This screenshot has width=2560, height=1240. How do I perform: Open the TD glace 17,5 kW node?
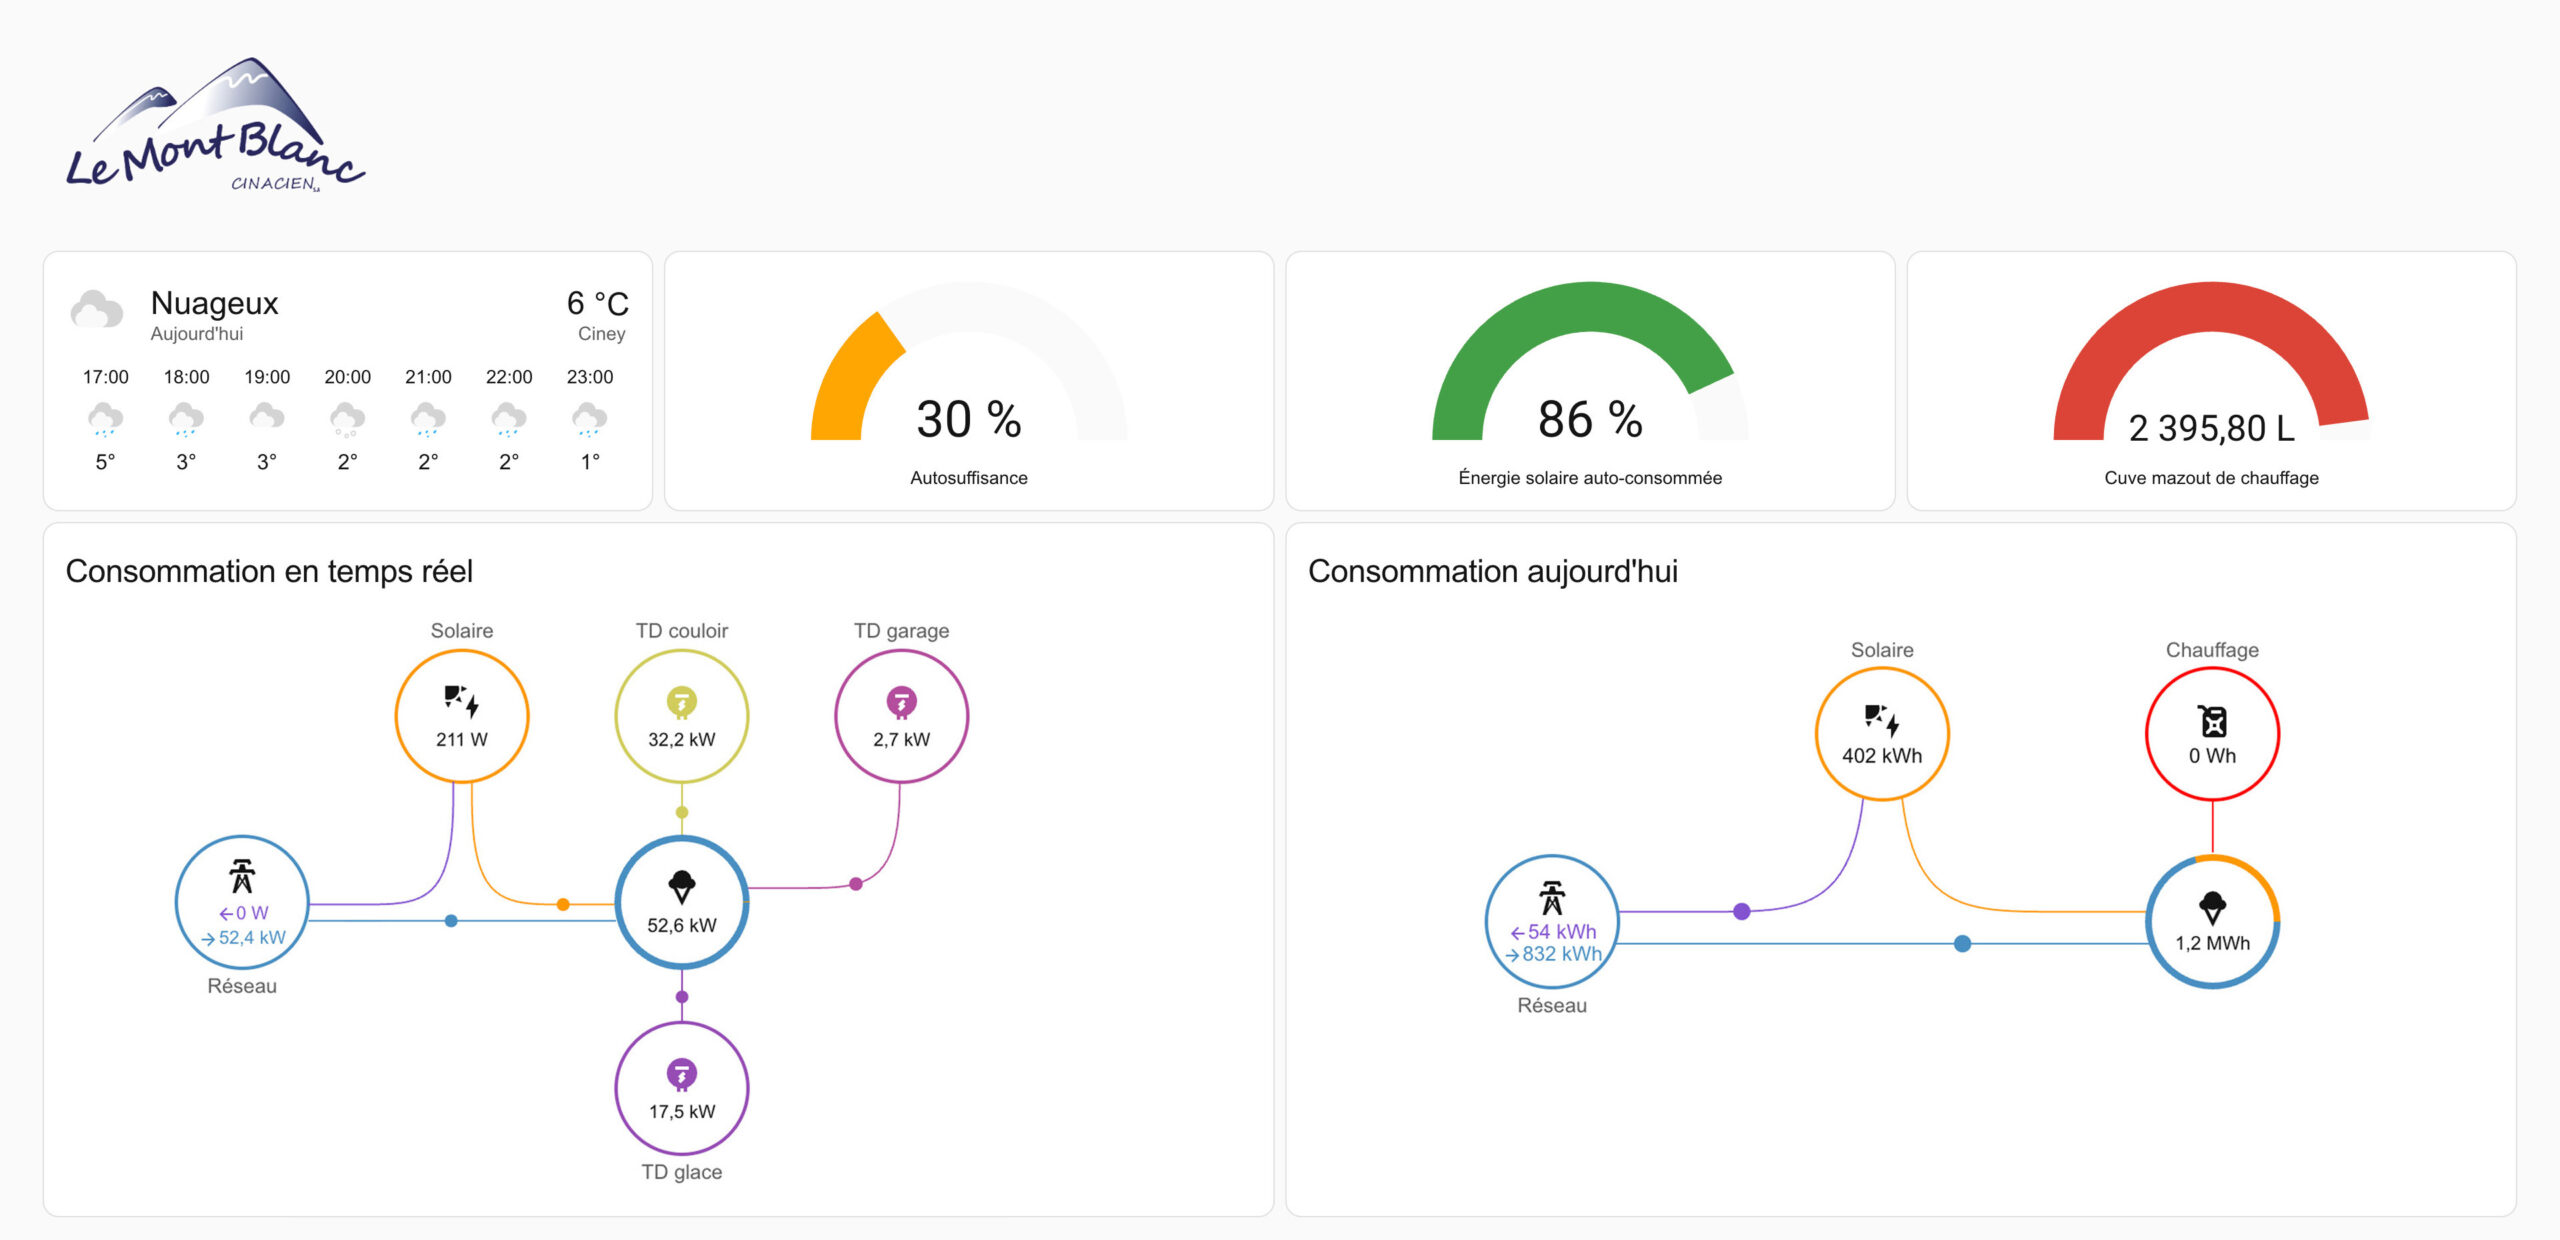click(681, 1088)
